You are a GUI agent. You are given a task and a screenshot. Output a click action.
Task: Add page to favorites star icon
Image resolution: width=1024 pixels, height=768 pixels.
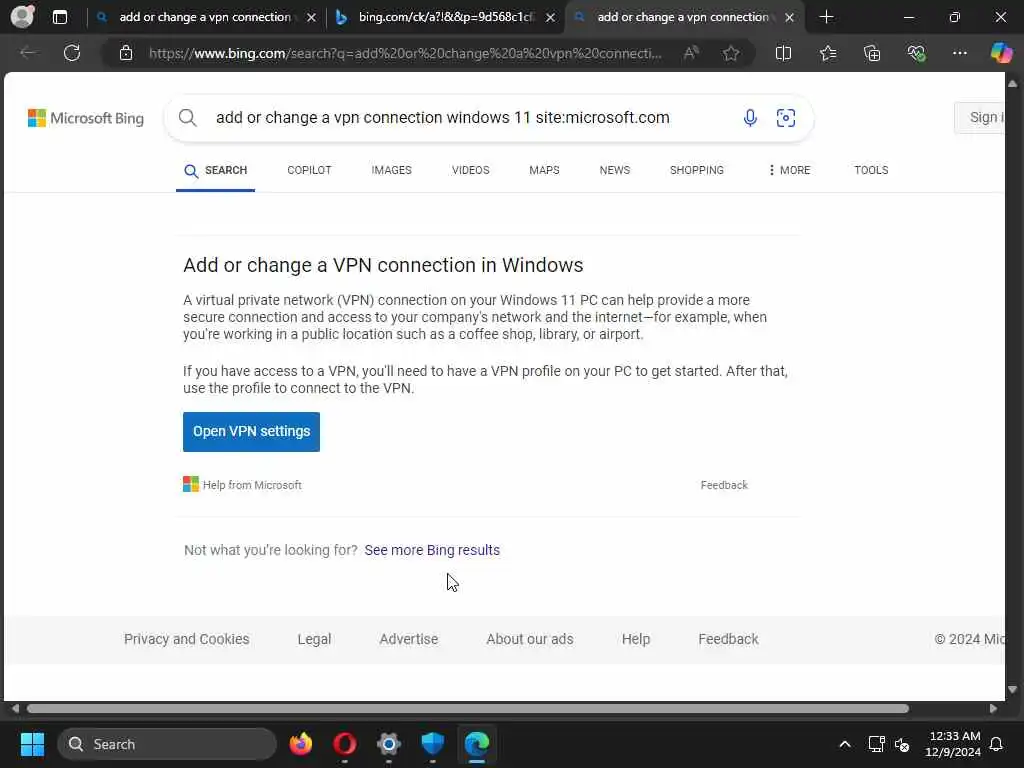coord(731,53)
